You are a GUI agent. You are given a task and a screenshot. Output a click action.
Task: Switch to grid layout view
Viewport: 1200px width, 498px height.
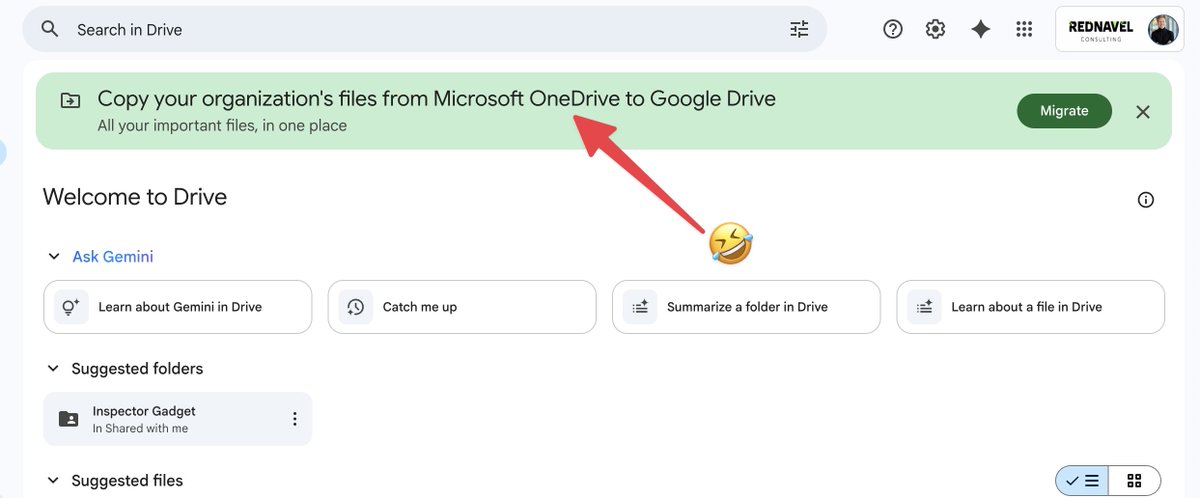click(x=1134, y=481)
